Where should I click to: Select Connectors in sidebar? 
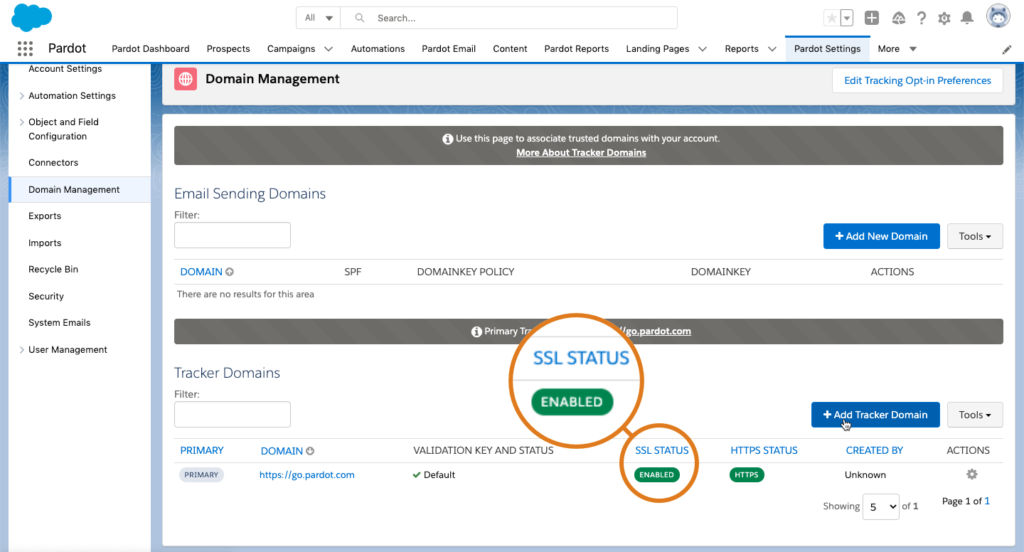click(53, 163)
